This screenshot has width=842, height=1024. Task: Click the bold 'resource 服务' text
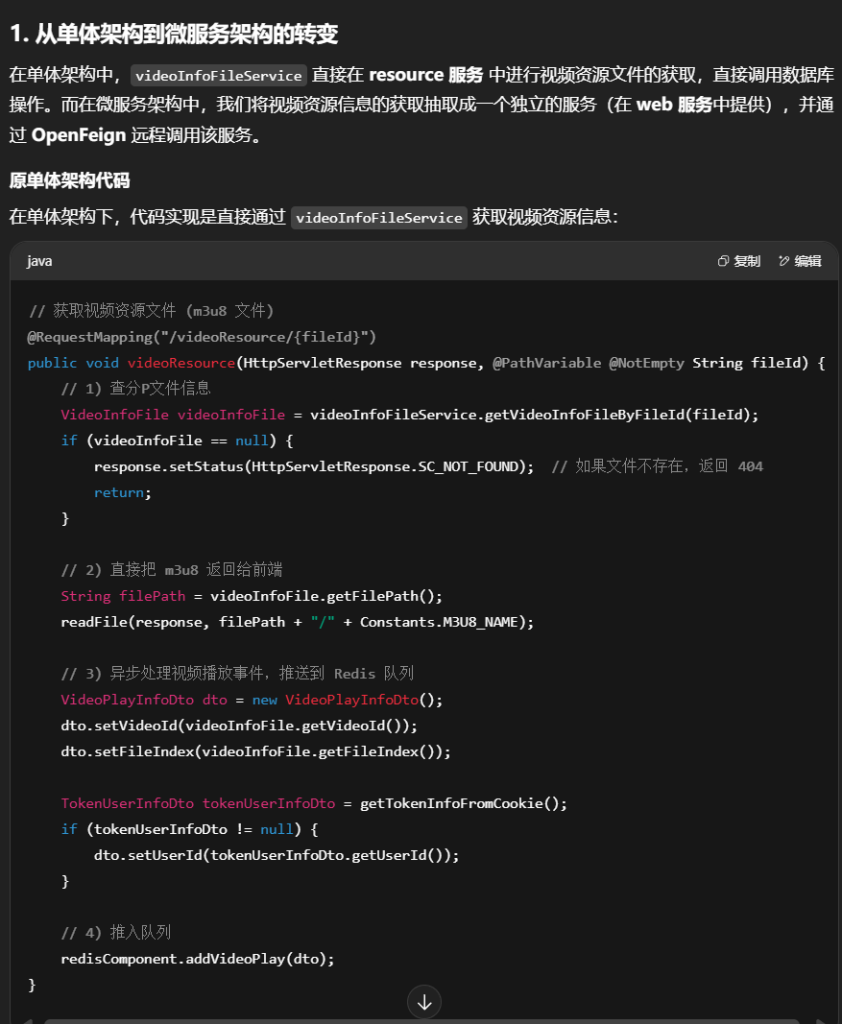tap(426, 75)
